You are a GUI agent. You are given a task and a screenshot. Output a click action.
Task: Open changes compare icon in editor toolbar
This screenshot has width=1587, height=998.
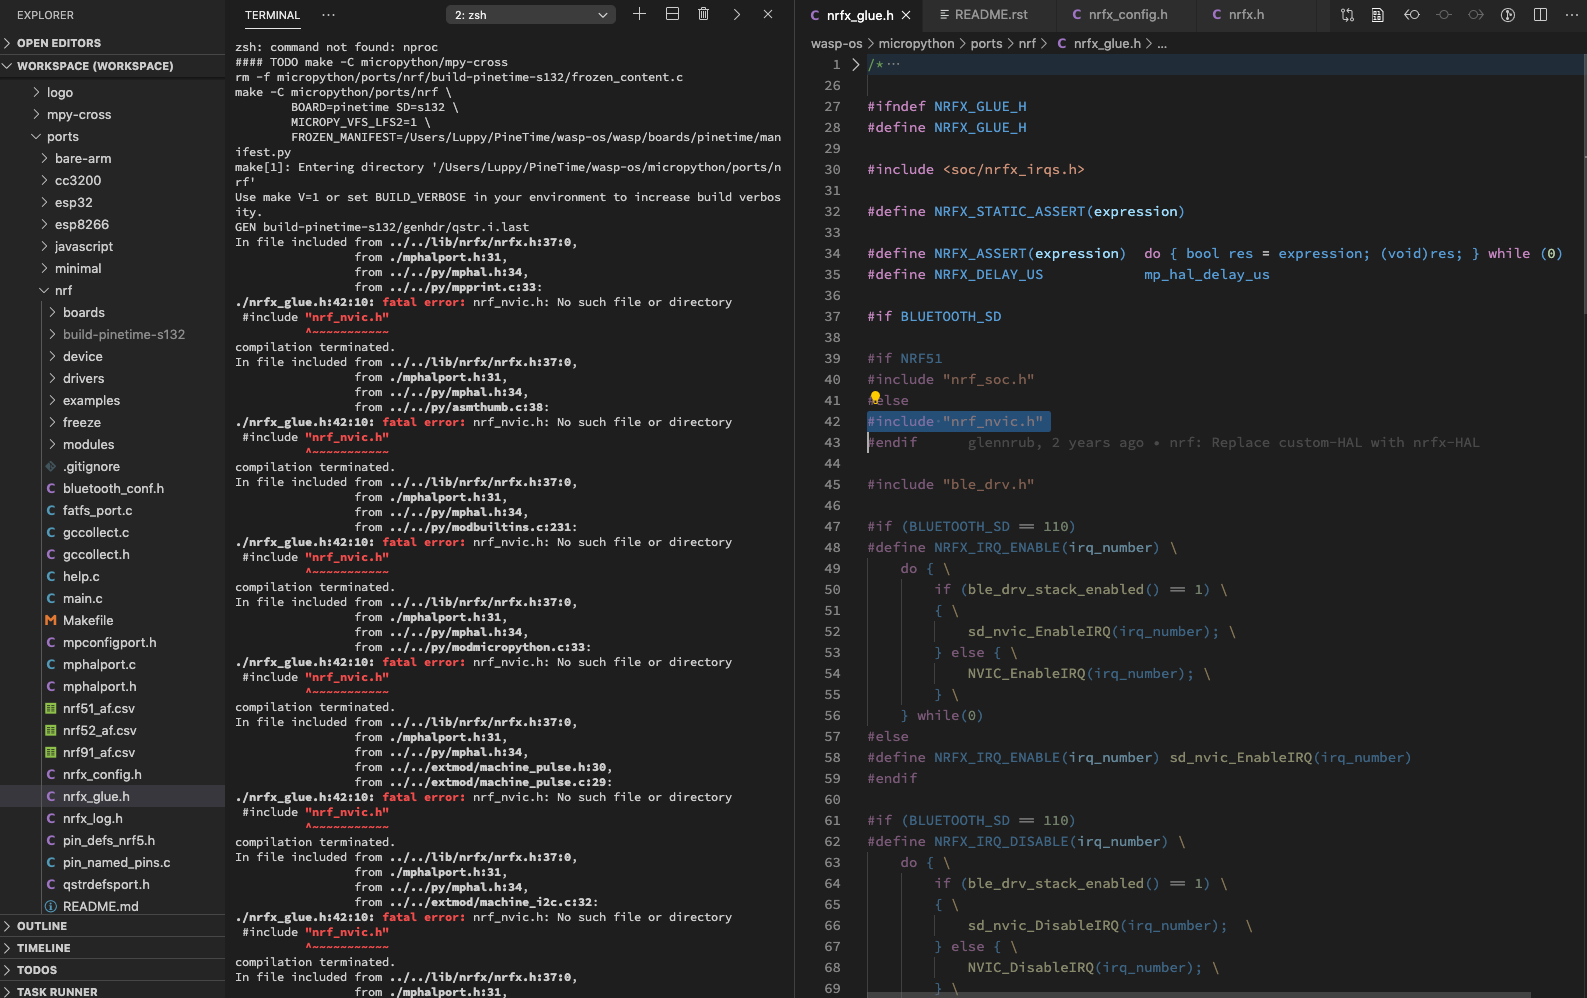tap(1347, 15)
